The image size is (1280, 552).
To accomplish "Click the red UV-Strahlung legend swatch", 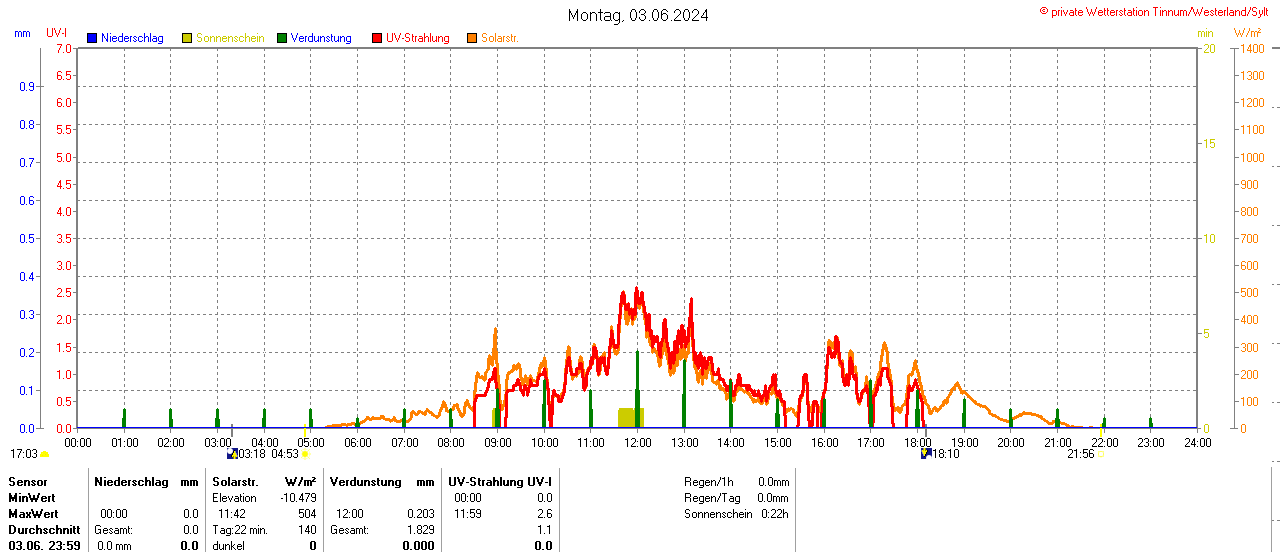I will [x=377, y=38].
